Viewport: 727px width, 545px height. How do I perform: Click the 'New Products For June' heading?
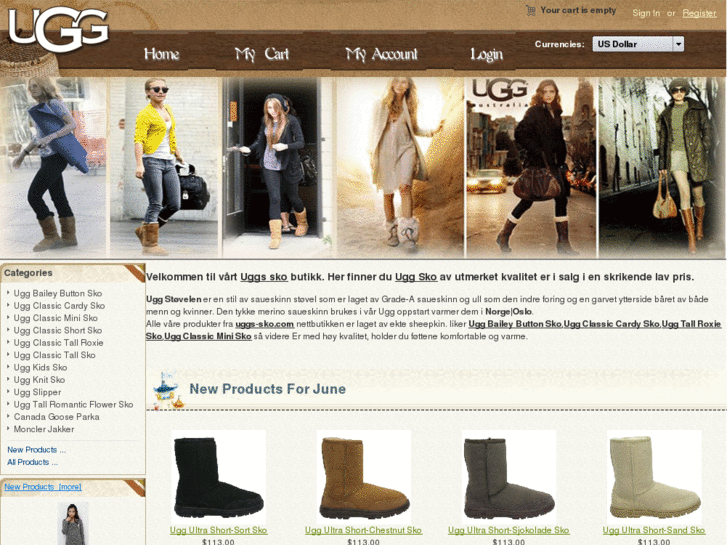268,389
